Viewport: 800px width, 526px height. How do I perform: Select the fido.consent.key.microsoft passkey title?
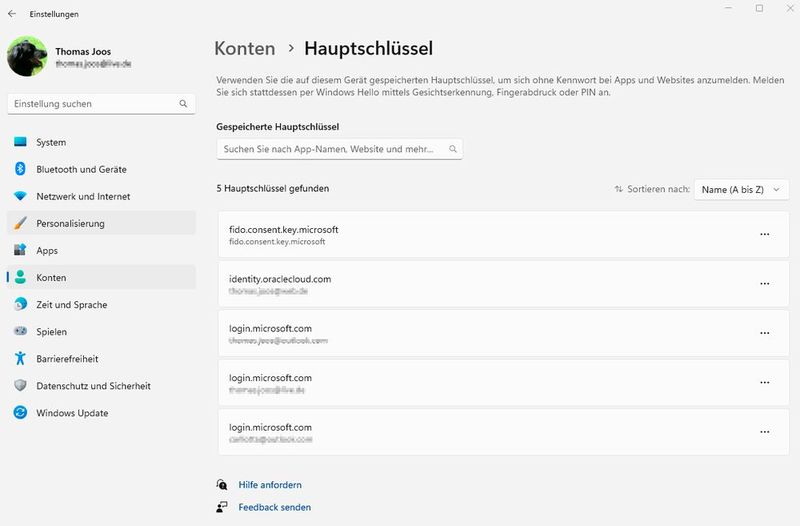click(284, 230)
